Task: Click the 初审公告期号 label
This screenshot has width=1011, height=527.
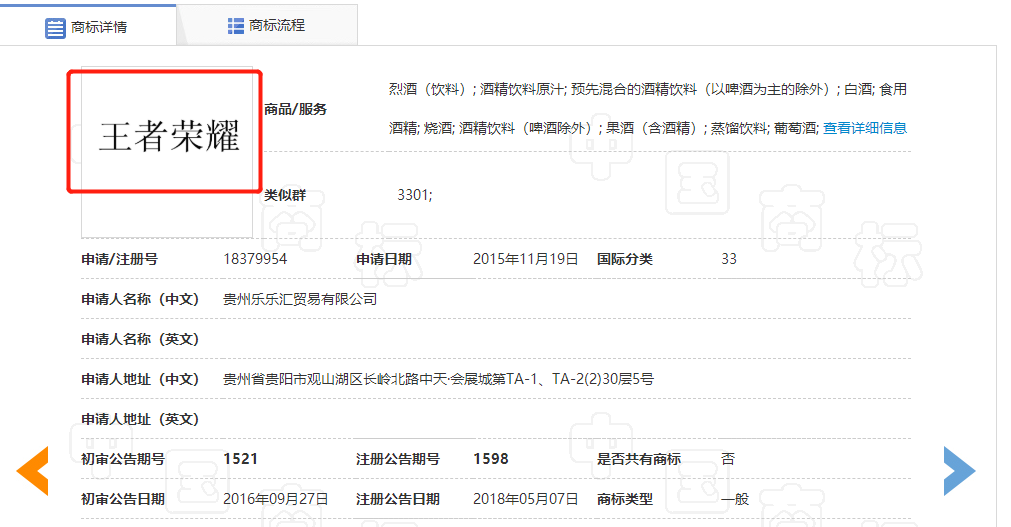Action: (x=123, y=459)
